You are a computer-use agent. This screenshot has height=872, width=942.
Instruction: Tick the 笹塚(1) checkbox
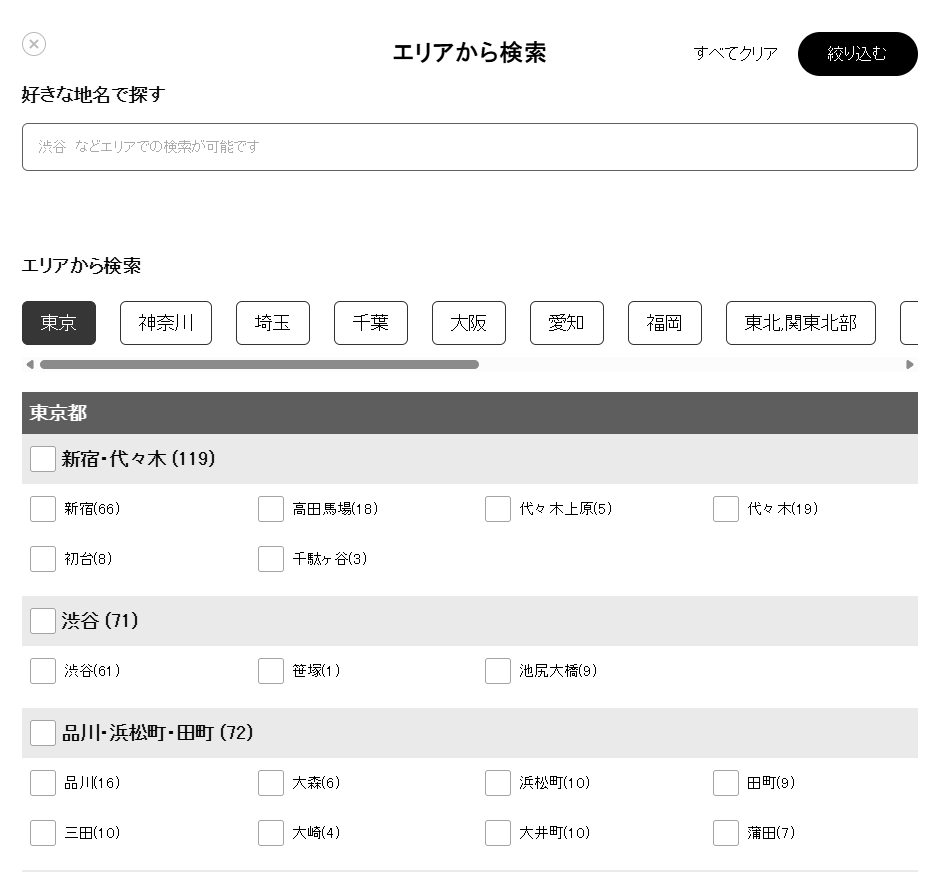tap(270, 670)
